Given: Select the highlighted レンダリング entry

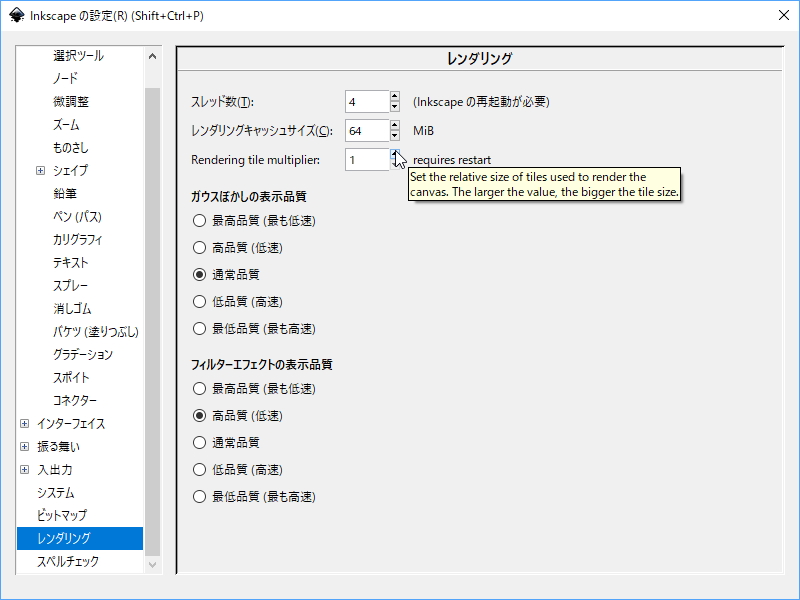Looking at the screenshot, I should point(80,538).
